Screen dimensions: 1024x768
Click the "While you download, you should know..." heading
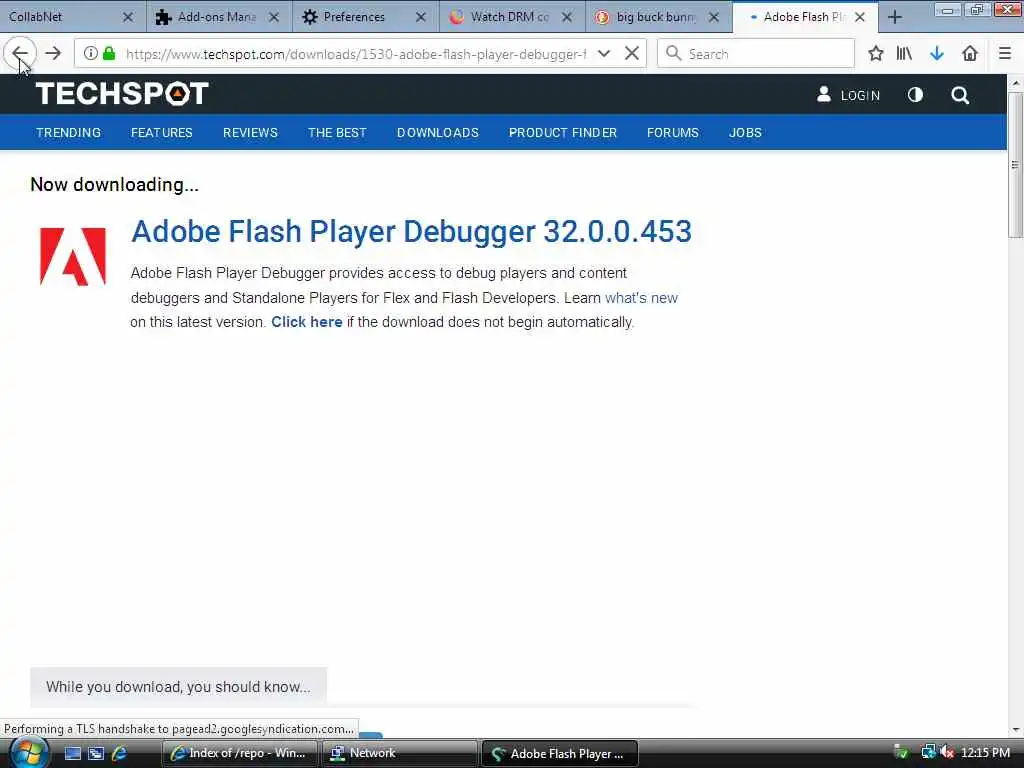coord(178,687)
